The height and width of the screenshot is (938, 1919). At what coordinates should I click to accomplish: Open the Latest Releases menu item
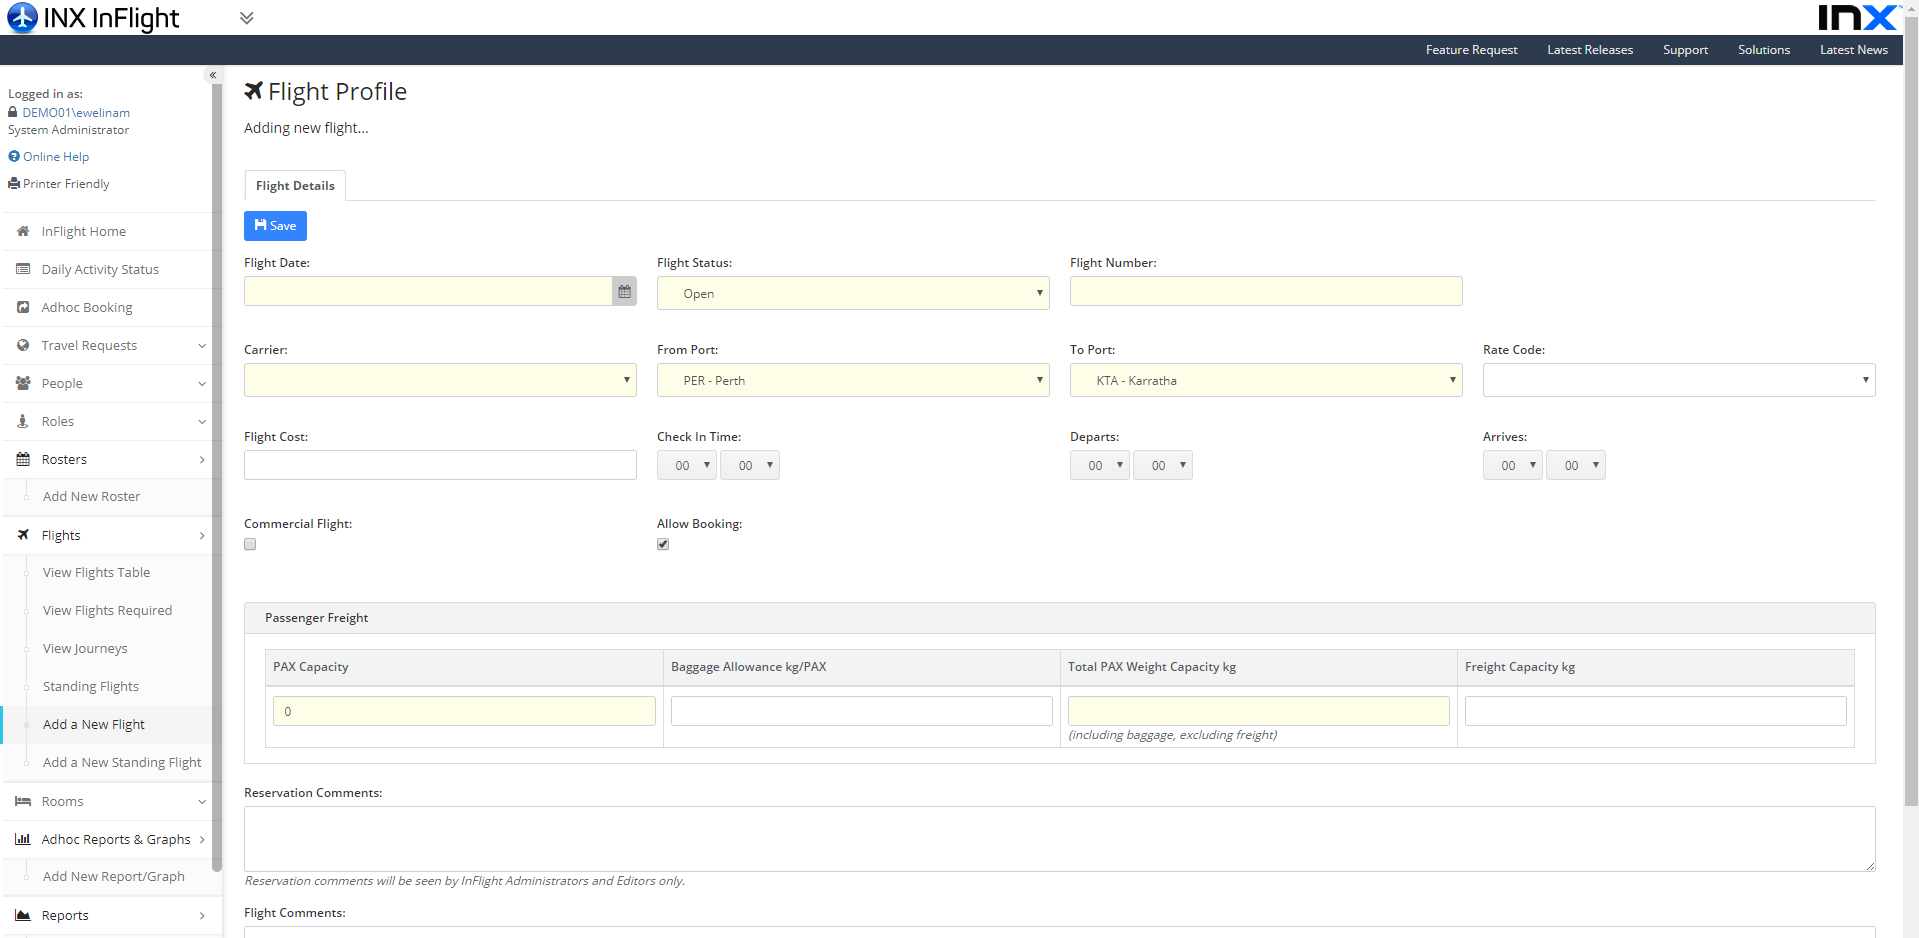point(1590,49)
